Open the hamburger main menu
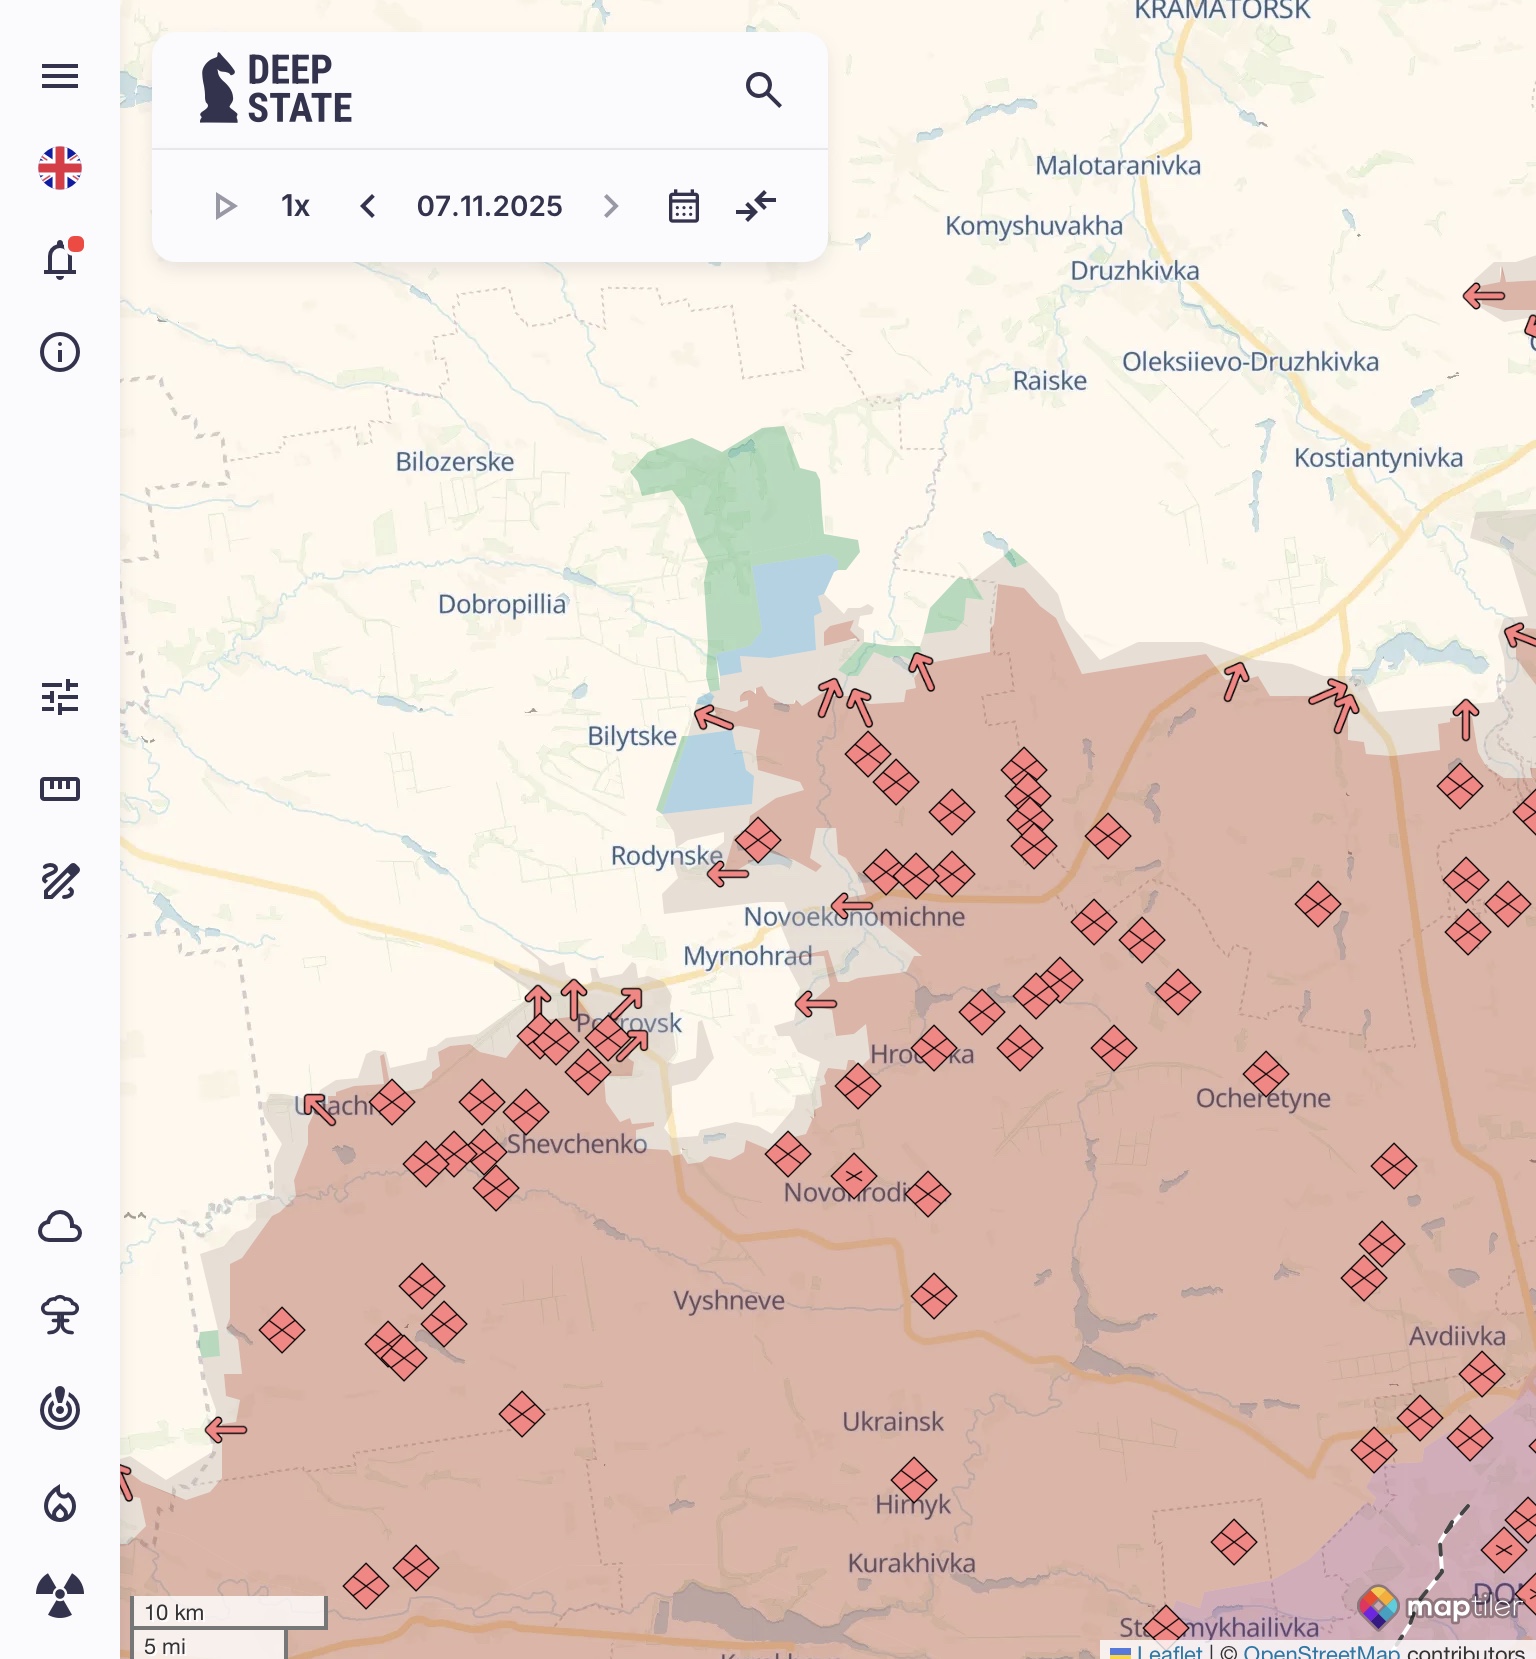 click(60, 76)
